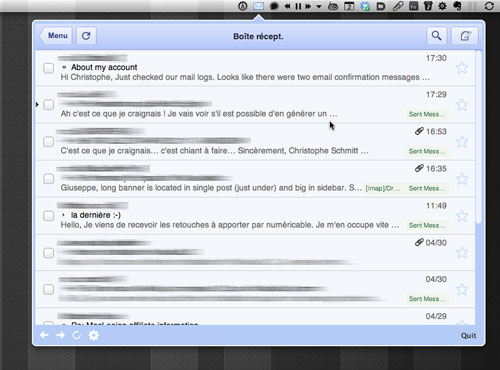Click the attachment paperclip on the 16:53 message

click(x=419, y=131)
